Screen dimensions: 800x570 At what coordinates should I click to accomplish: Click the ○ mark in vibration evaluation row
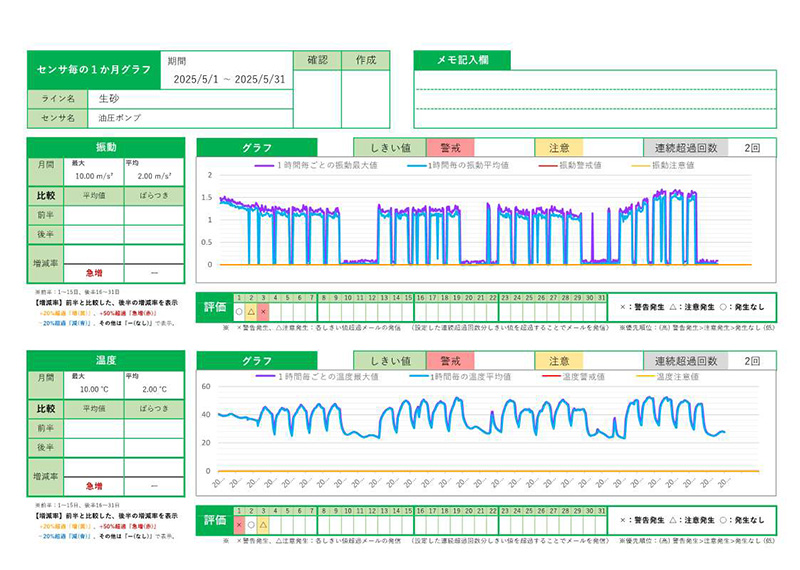coord(238,309)
